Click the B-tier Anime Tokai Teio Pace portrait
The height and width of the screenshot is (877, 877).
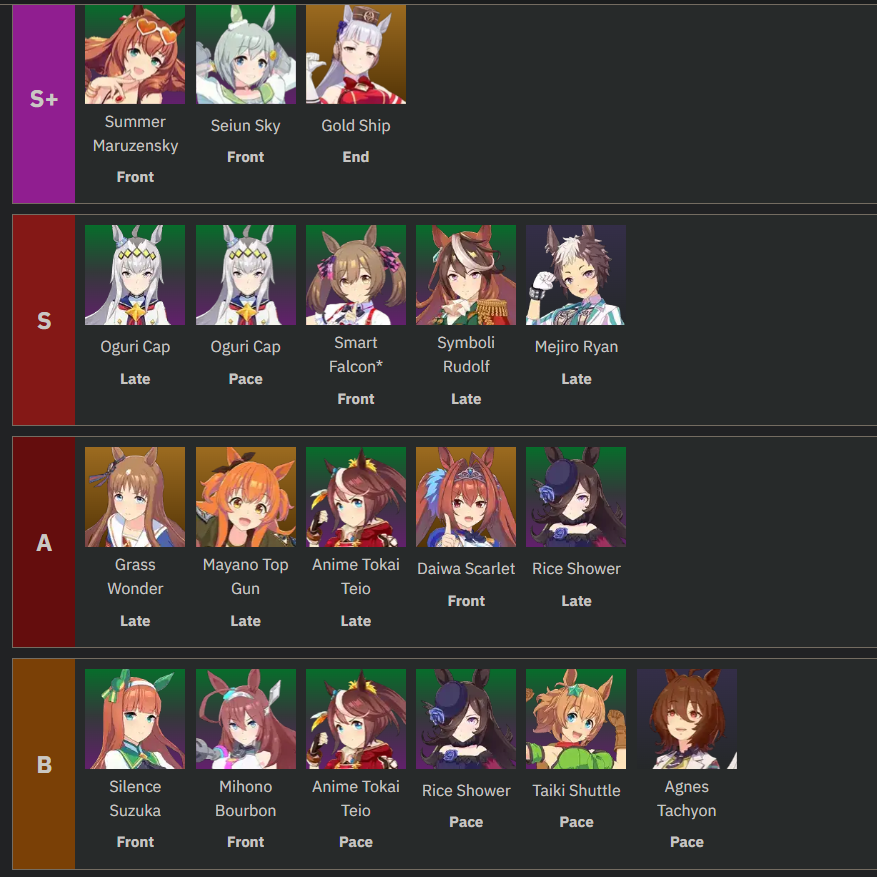(x=356, y=719)
